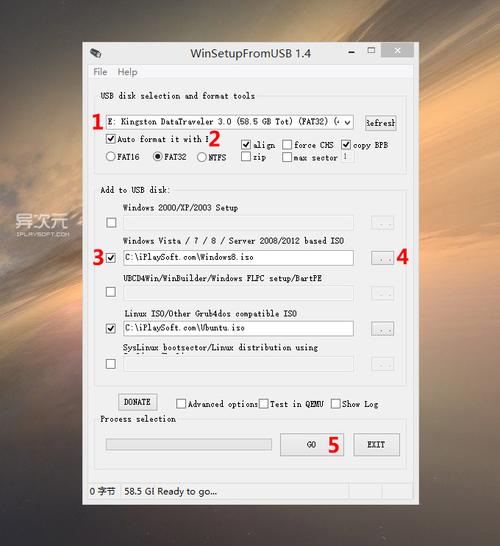Toggle Auto format it with FBinst checkbox
The width and height of the screenshot is (500, 546).
coord(111,139)
